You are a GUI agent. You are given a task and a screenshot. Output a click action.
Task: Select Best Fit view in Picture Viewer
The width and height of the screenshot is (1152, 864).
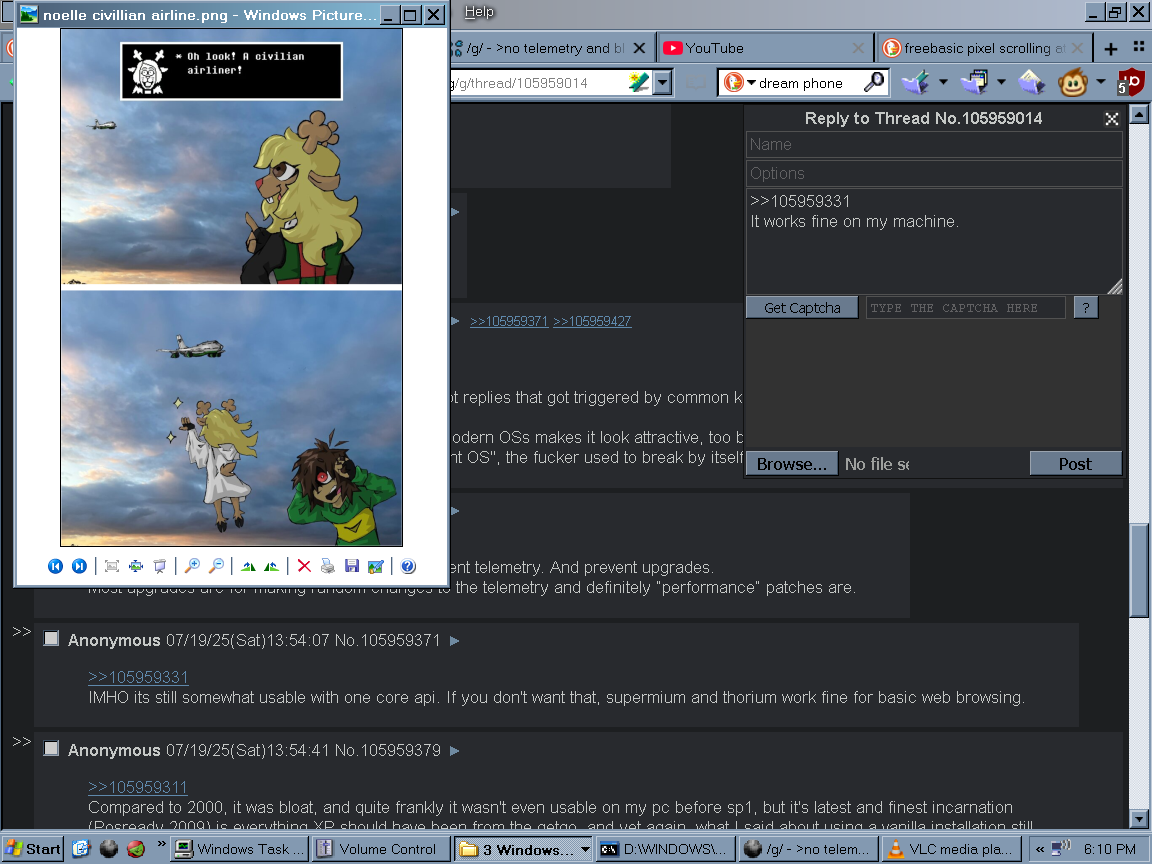(x=112, y=566)
